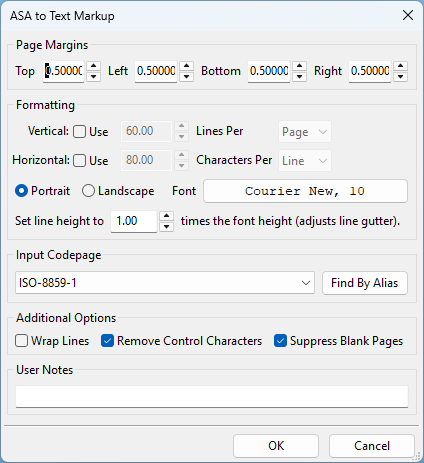The width and height of the screenshot is (424, 463).
Task: Click the Bottom margin input field
Action: 269,71
